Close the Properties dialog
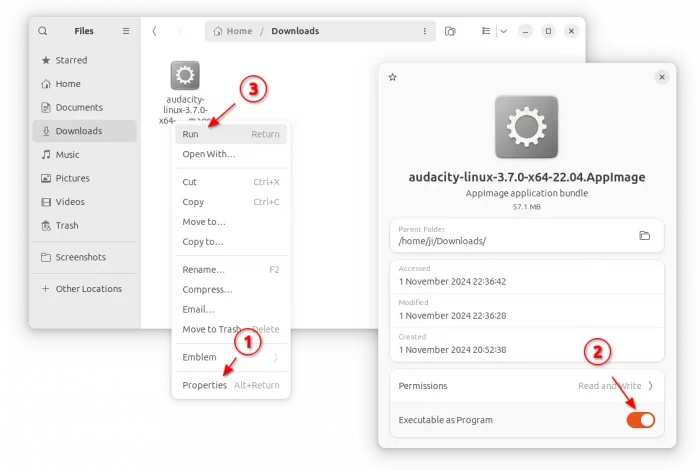The image size is (700, 471). pyautogui.click(x=662, y=77)
